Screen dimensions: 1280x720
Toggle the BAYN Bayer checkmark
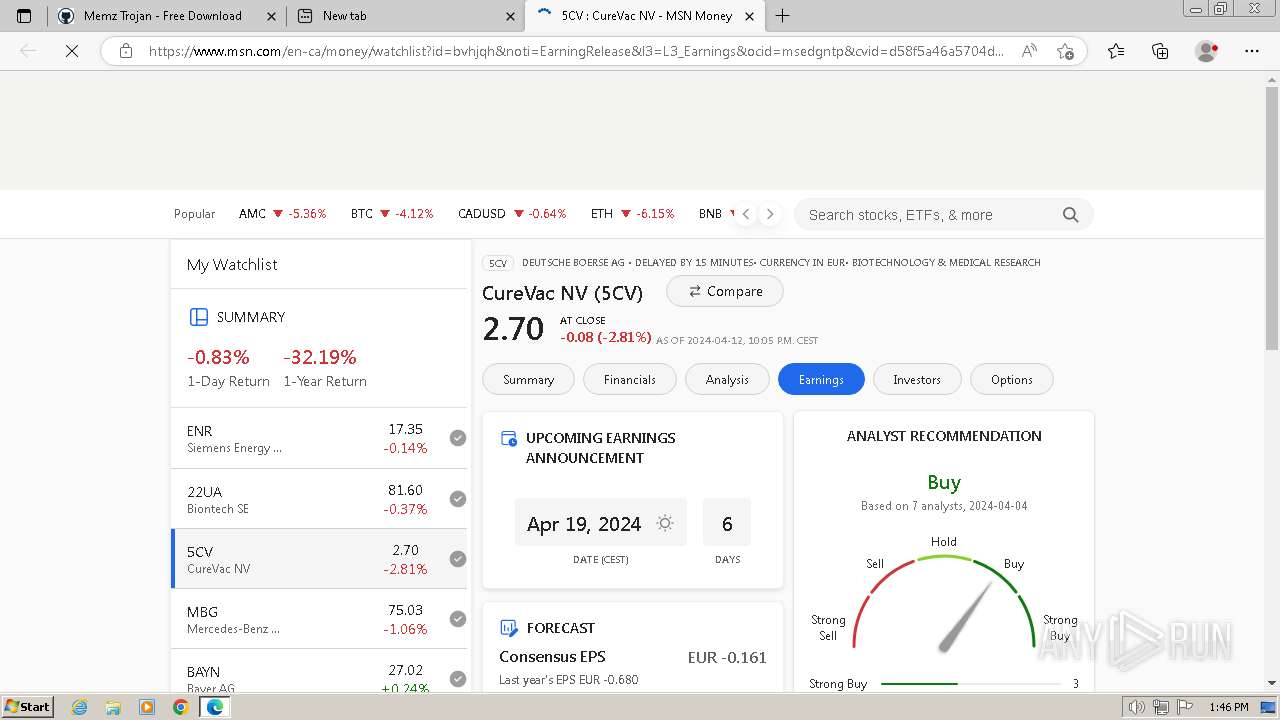458,679
